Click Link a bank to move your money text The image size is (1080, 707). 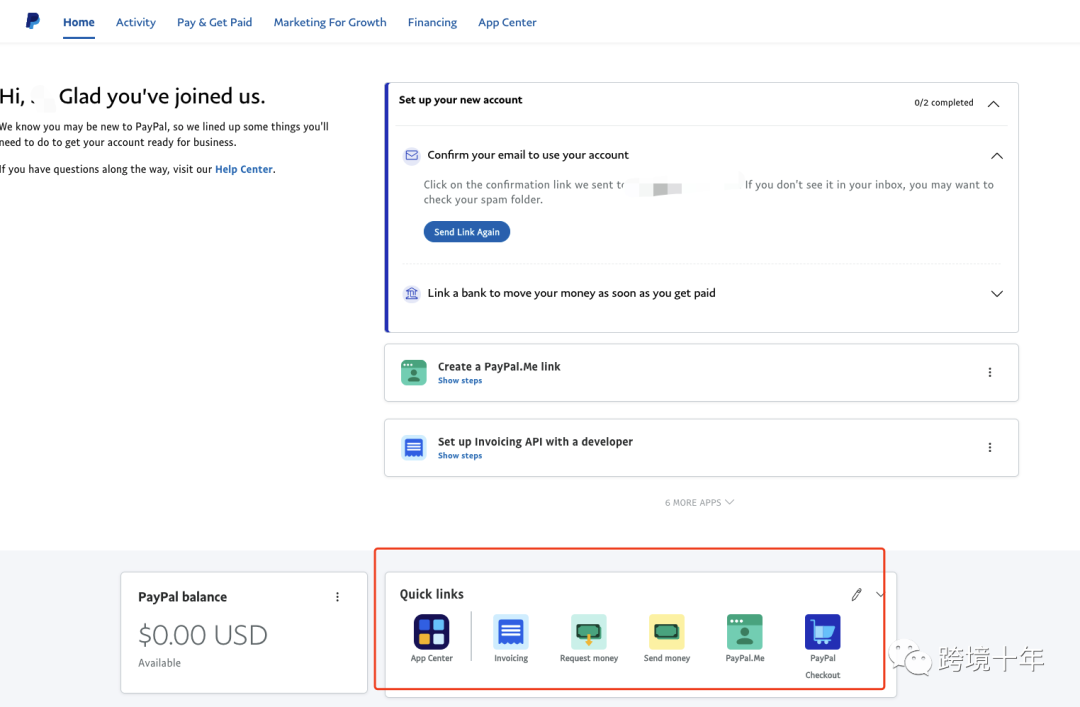tap(571, 293)
